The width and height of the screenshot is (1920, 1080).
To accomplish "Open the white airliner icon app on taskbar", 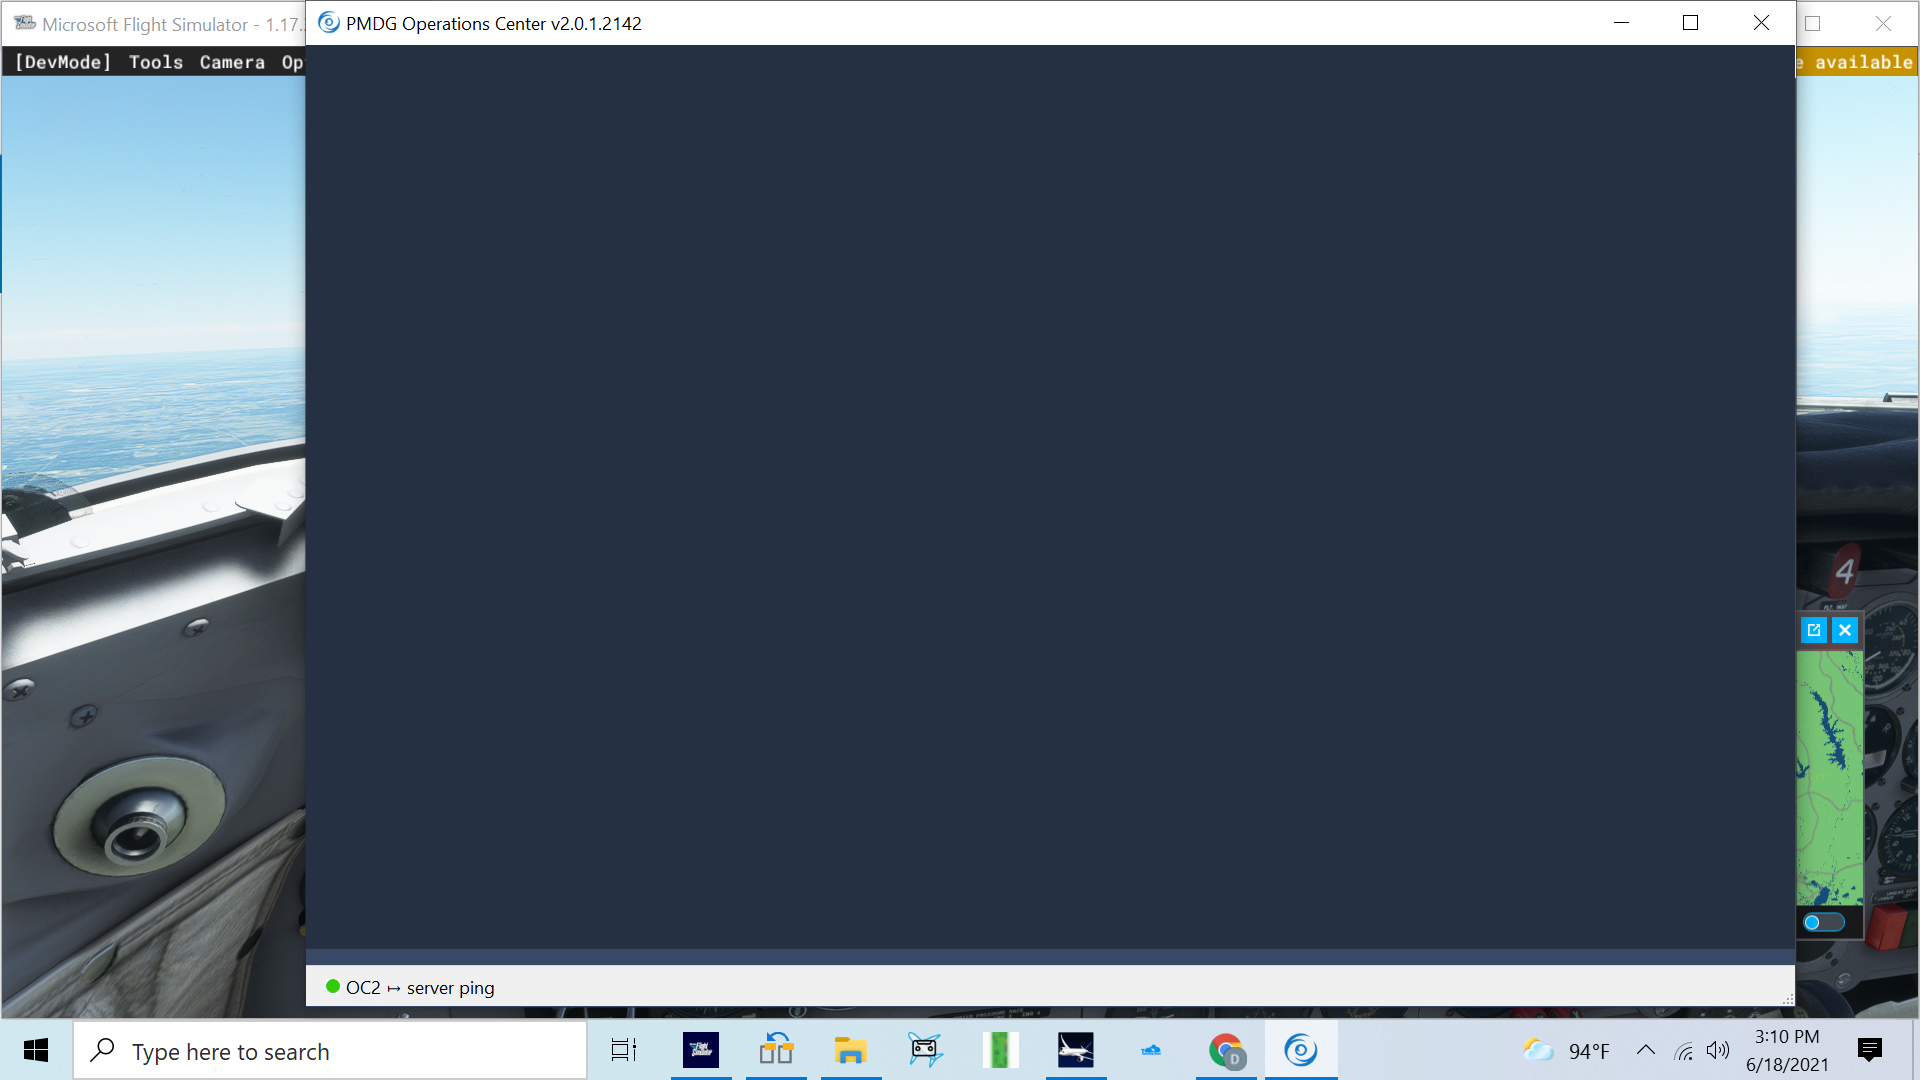I will click(x=1076, y=1050).
